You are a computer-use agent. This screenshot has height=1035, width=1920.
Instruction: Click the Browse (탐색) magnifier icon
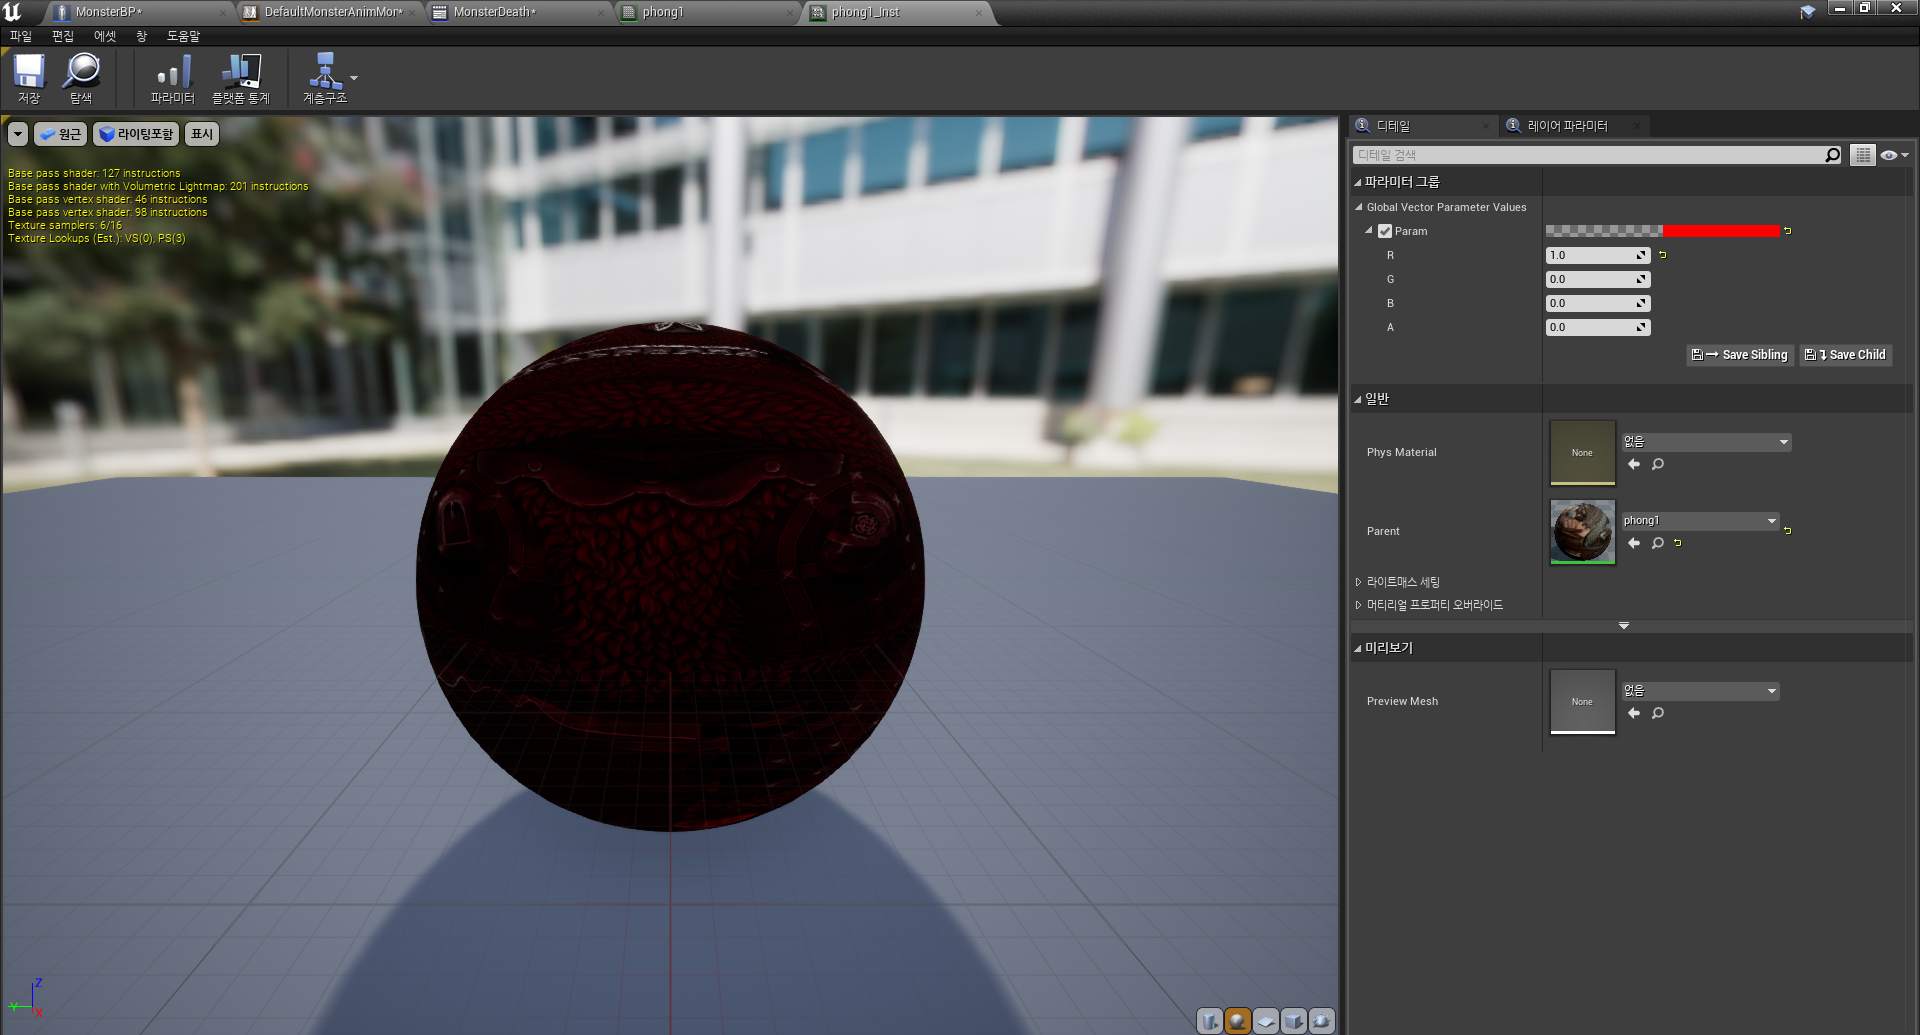click(81, 78)
